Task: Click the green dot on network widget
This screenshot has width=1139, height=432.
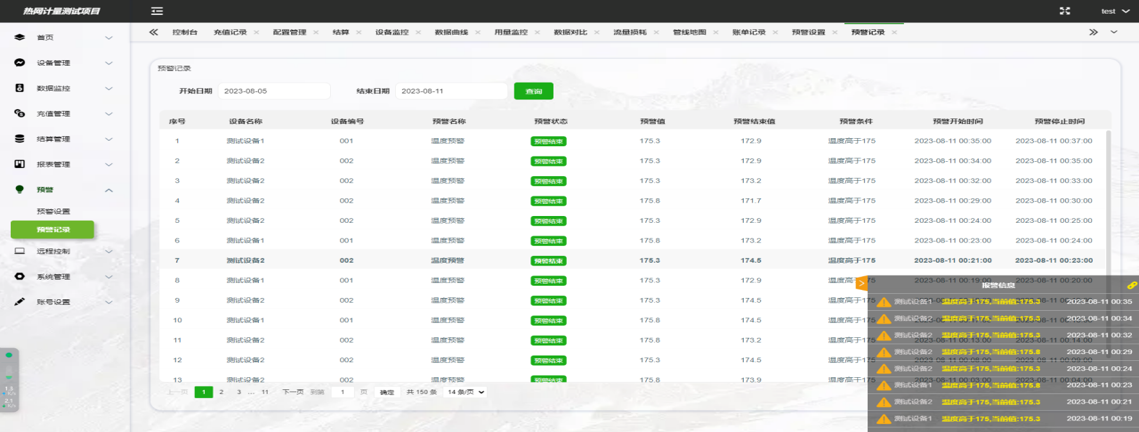Action: pos(9,355)
